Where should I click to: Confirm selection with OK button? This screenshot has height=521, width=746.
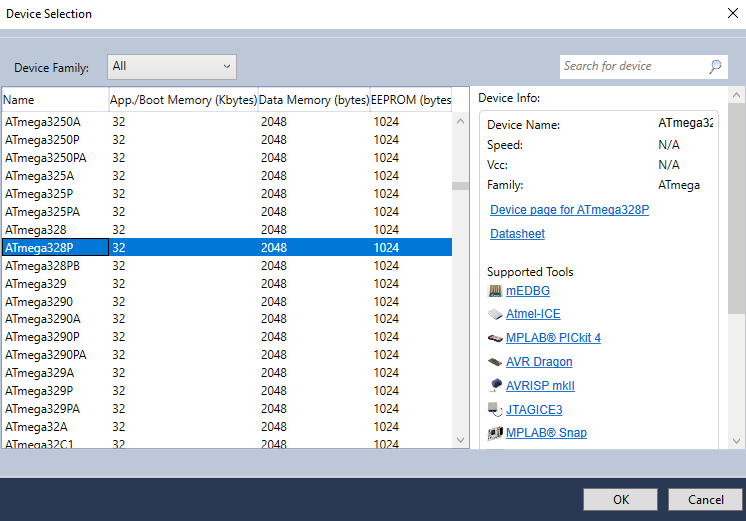coord(620,500)
